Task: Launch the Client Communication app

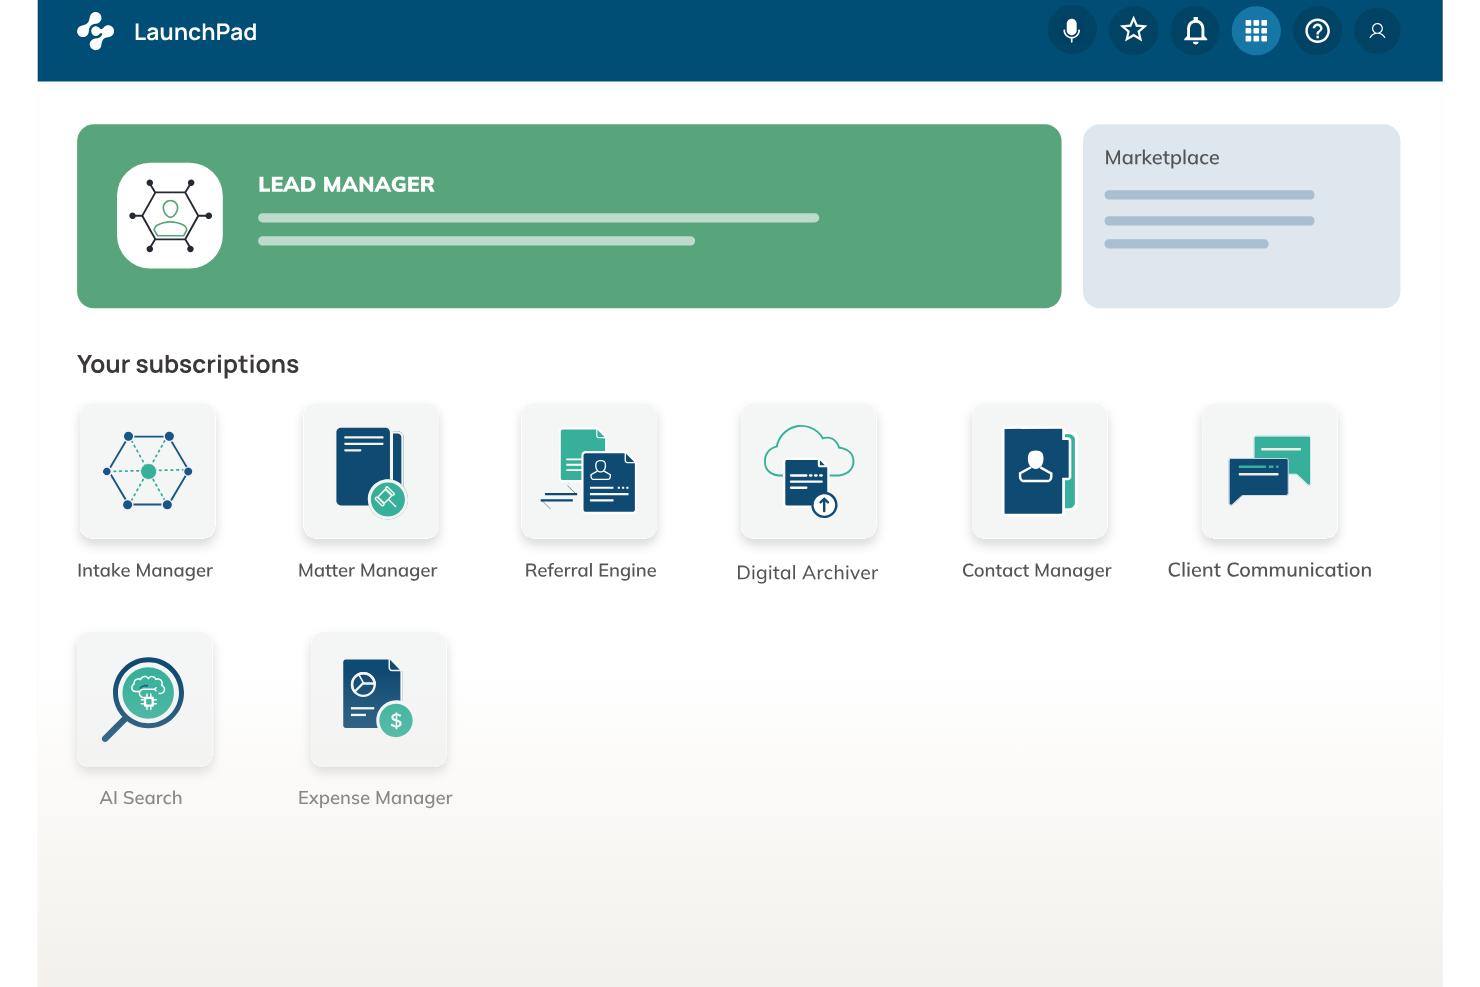Action: (x=1269, y=472)
